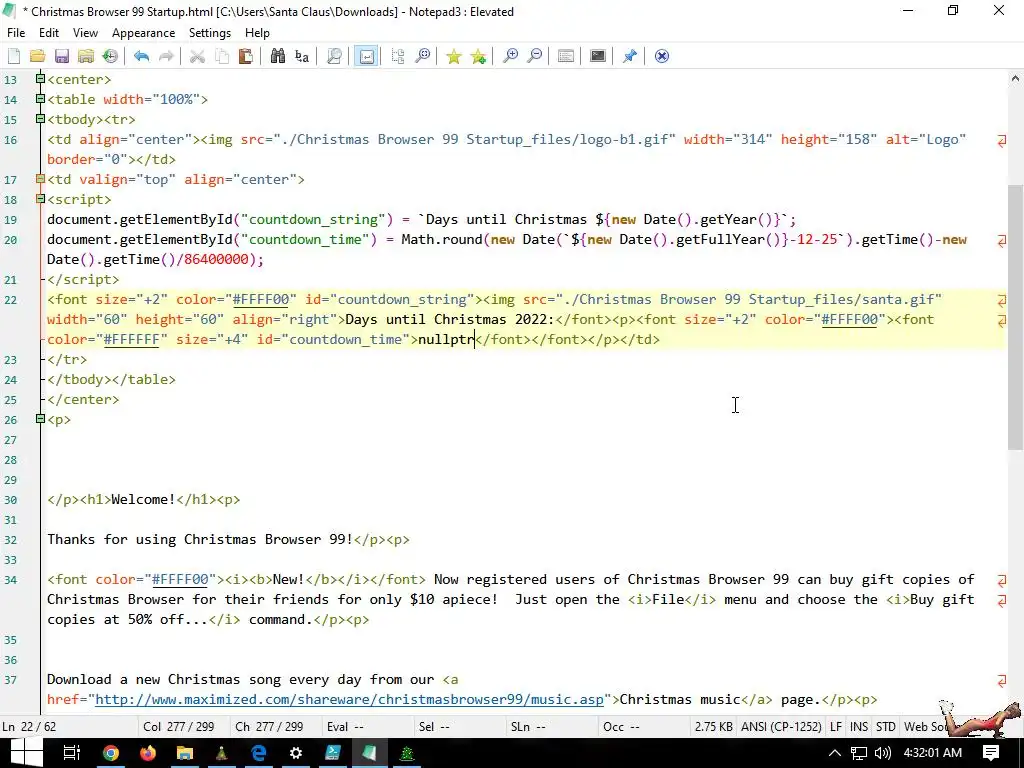This screenshot has width=1024, height=768.
Task: Click the nullptr text on line 22
Action: [x=446, y=340]
